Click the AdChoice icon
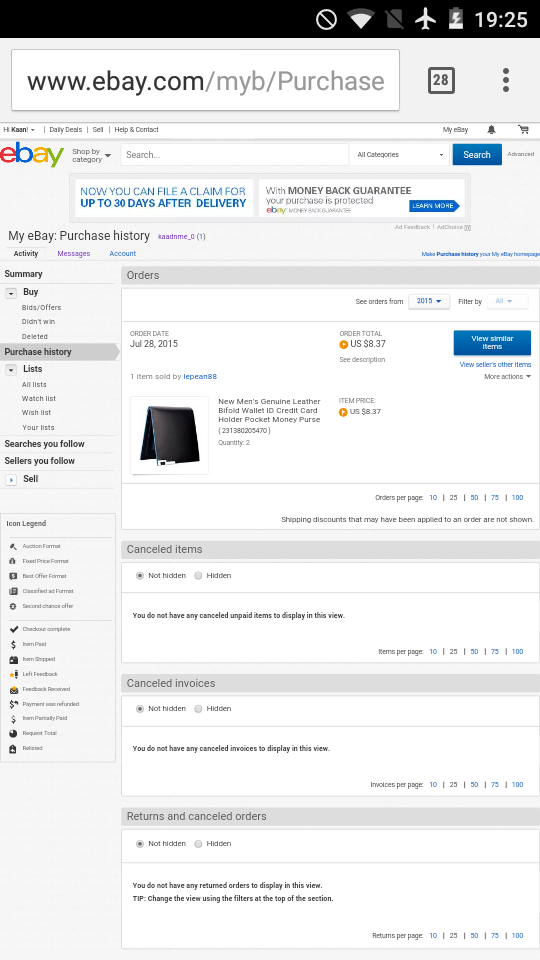 (468, 227)
